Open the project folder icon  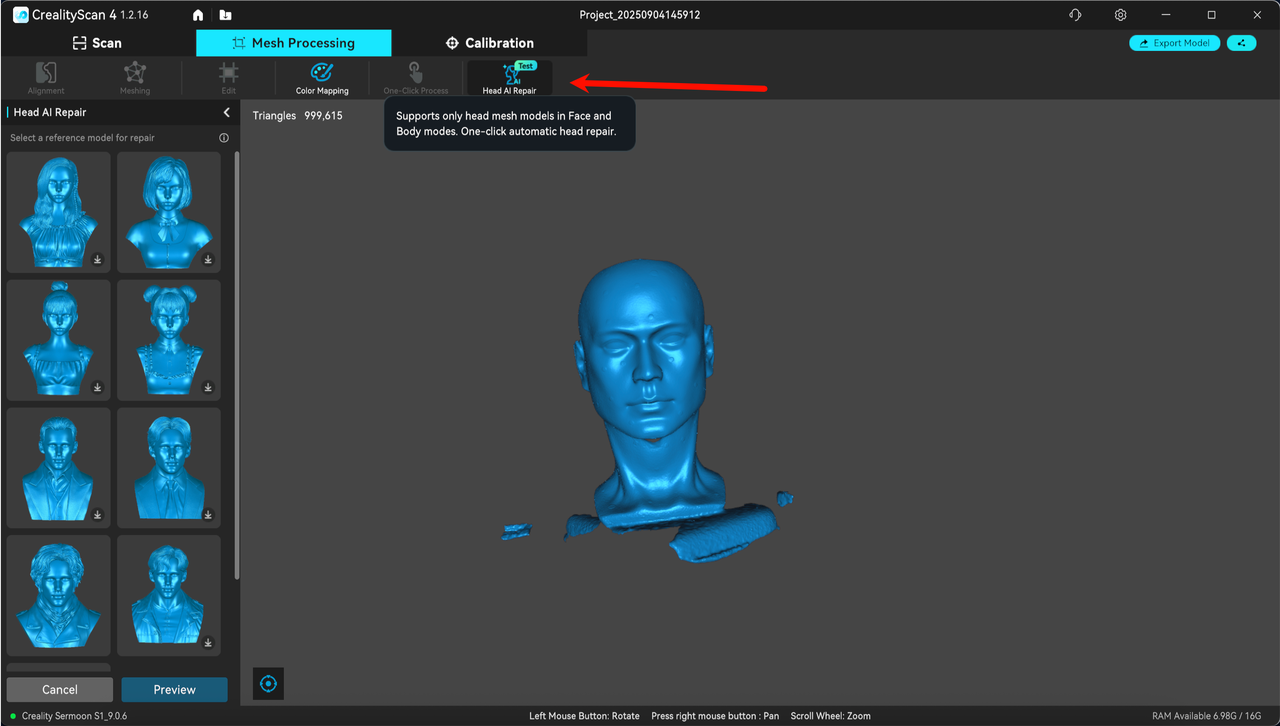pos(225,15)
